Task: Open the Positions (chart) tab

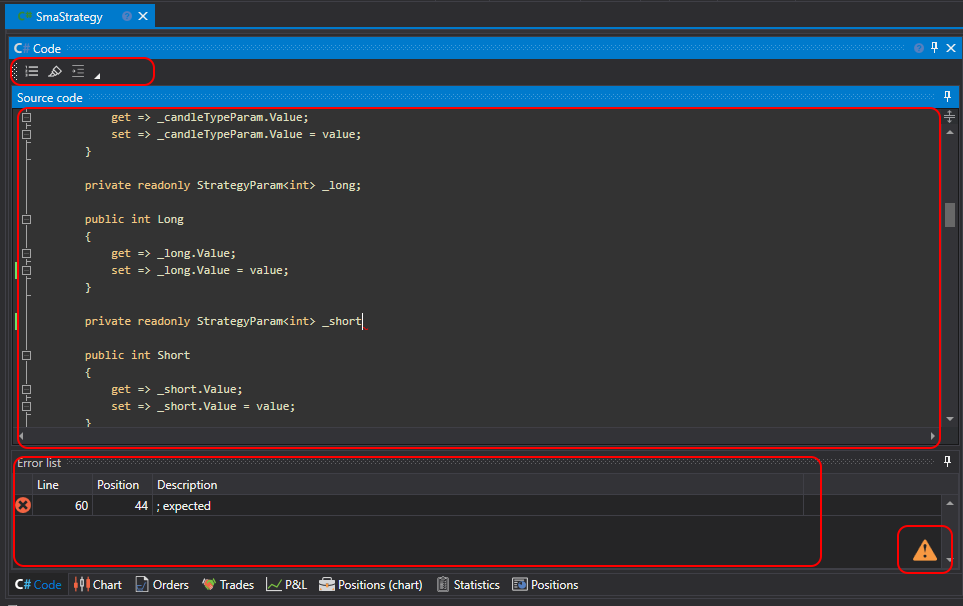Action: tap(370, 585)
